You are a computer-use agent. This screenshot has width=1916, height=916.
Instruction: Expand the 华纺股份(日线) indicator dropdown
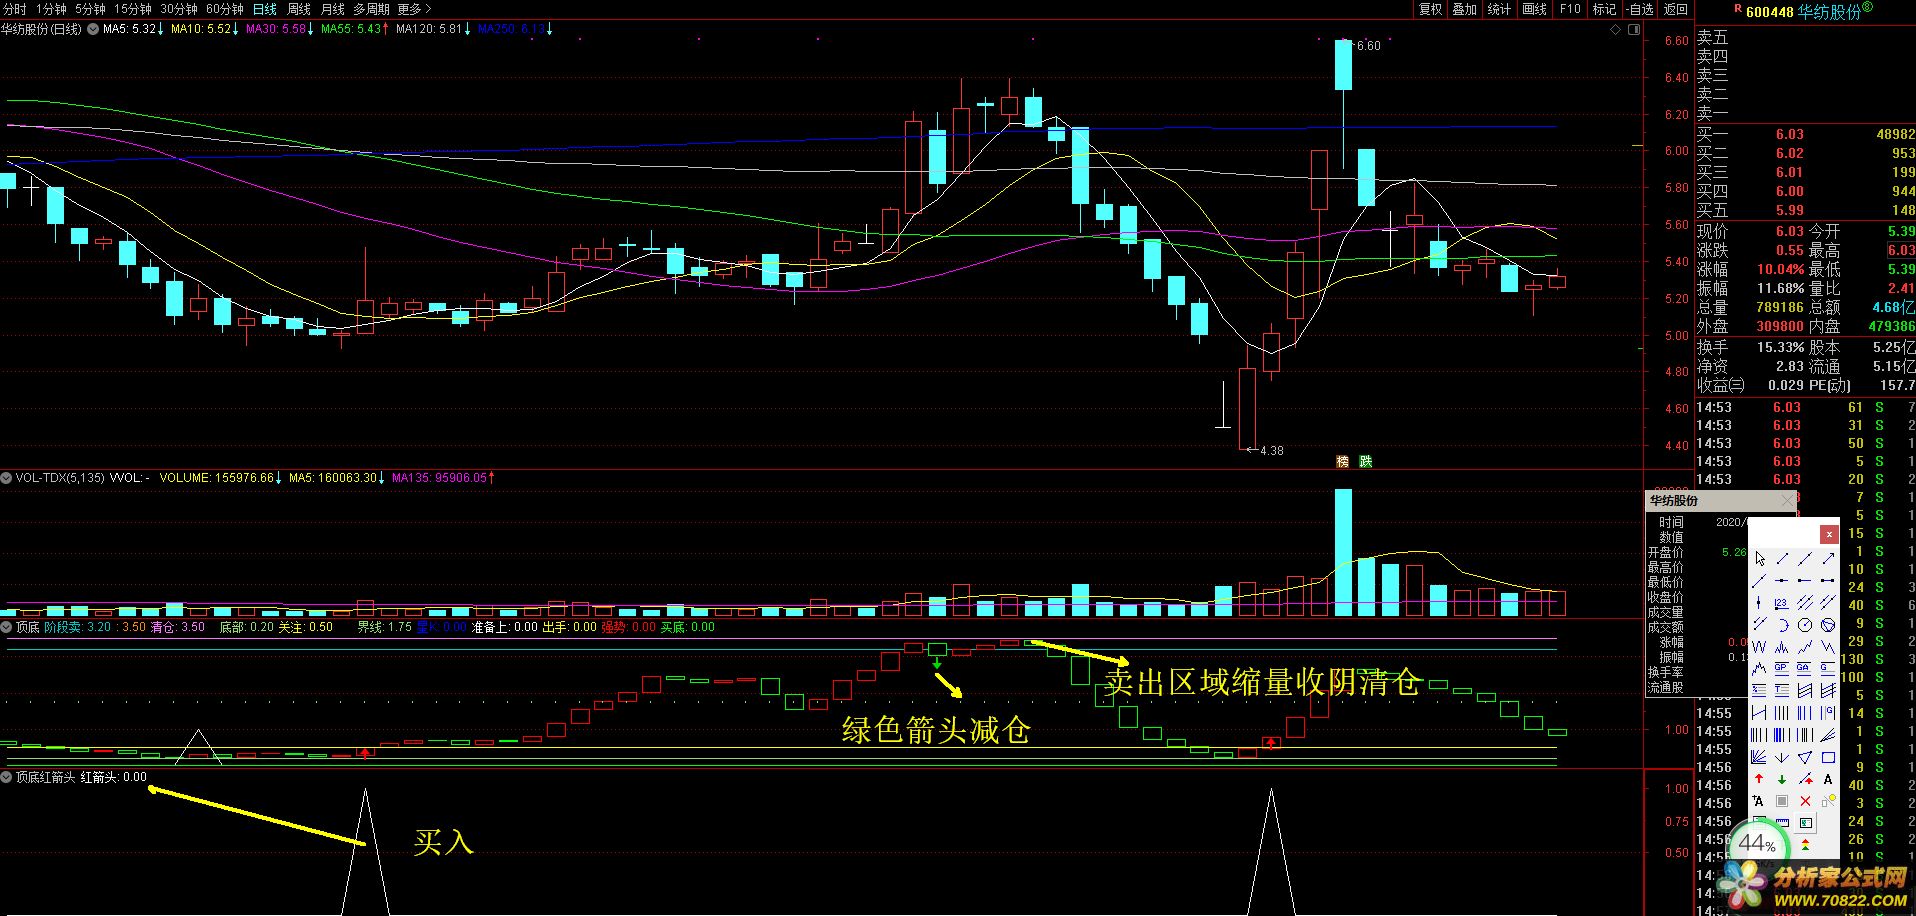tap(93, 29)
